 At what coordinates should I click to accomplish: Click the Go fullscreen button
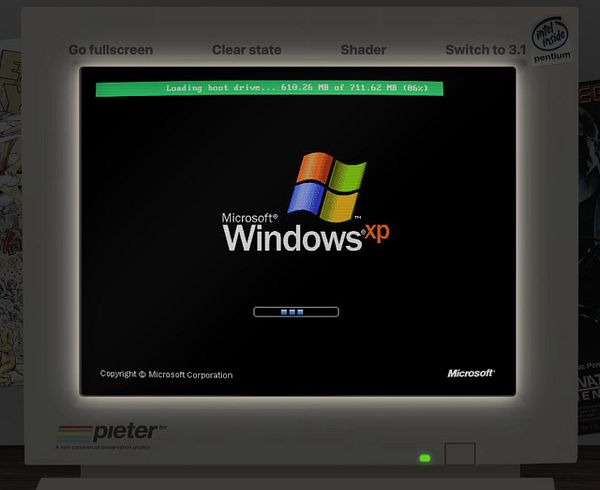[111, 50]
